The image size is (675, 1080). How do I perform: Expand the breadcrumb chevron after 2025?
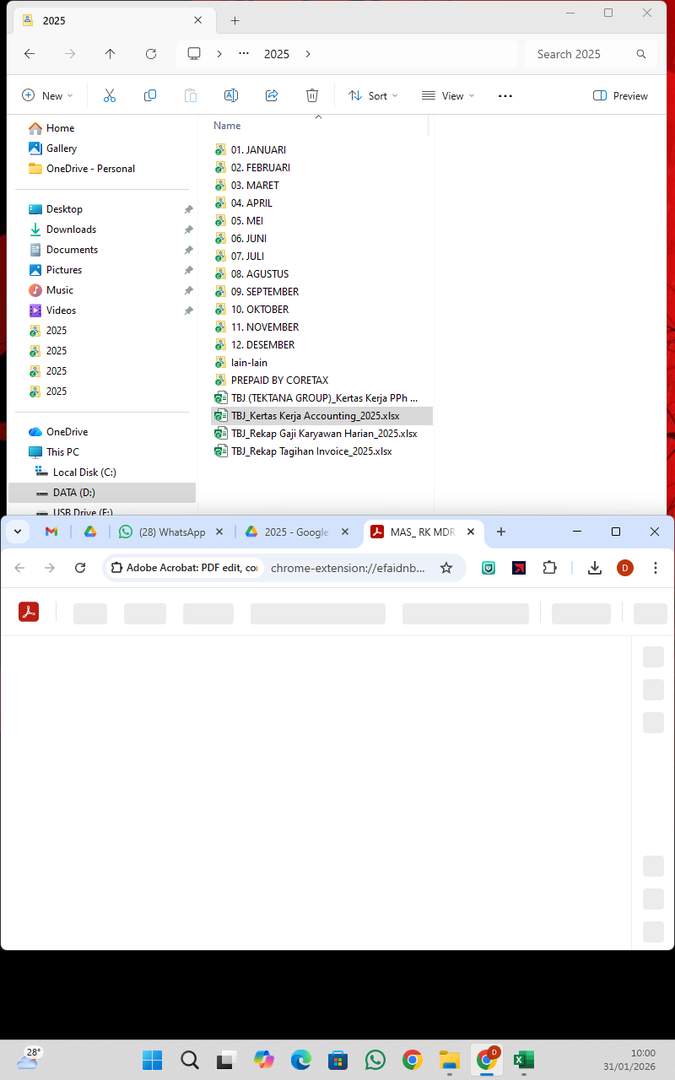click(x=308, y=54)
